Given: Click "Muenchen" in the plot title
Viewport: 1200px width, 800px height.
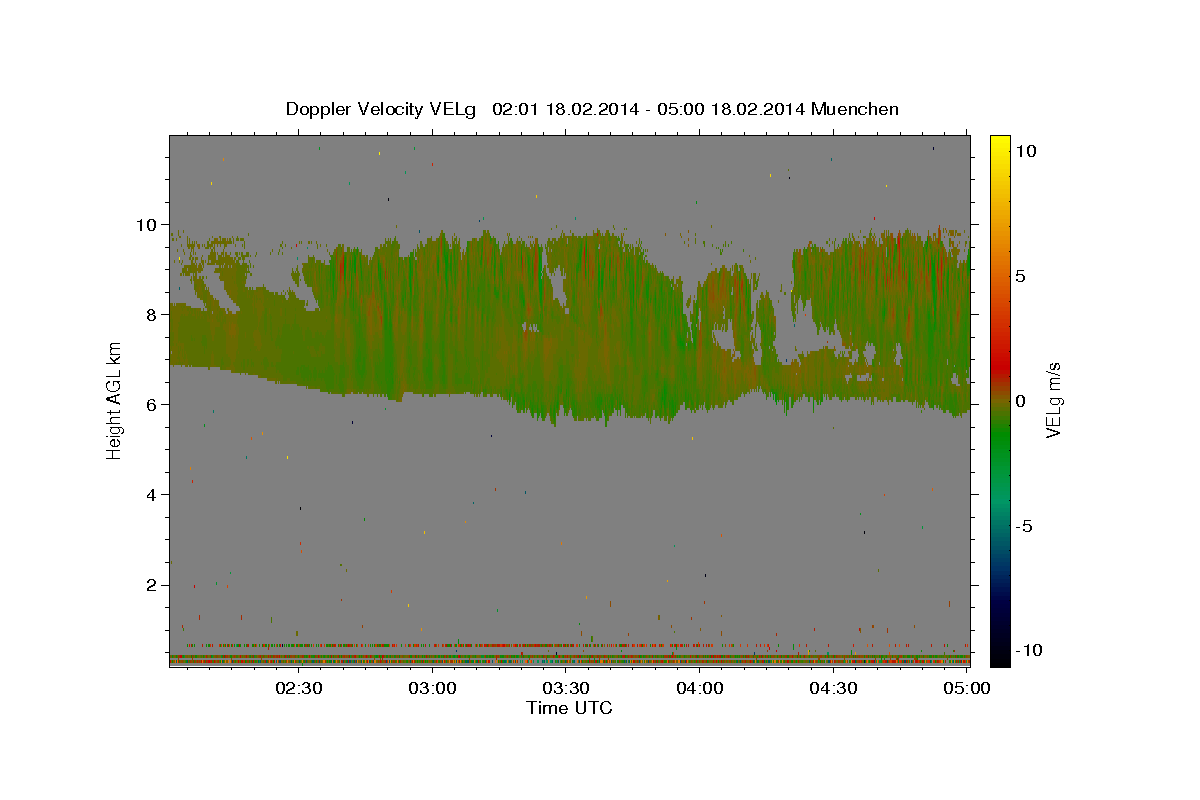Looking at the screenshot, I should [855, 109].
